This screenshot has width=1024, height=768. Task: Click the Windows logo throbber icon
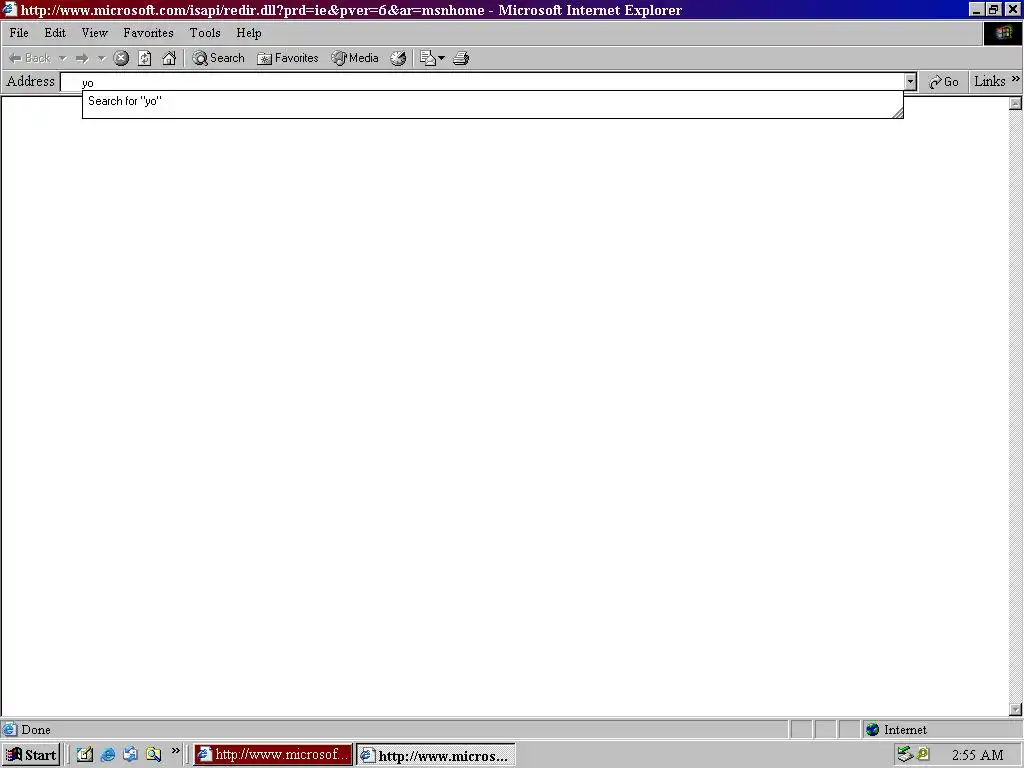tap(1003, 33)
